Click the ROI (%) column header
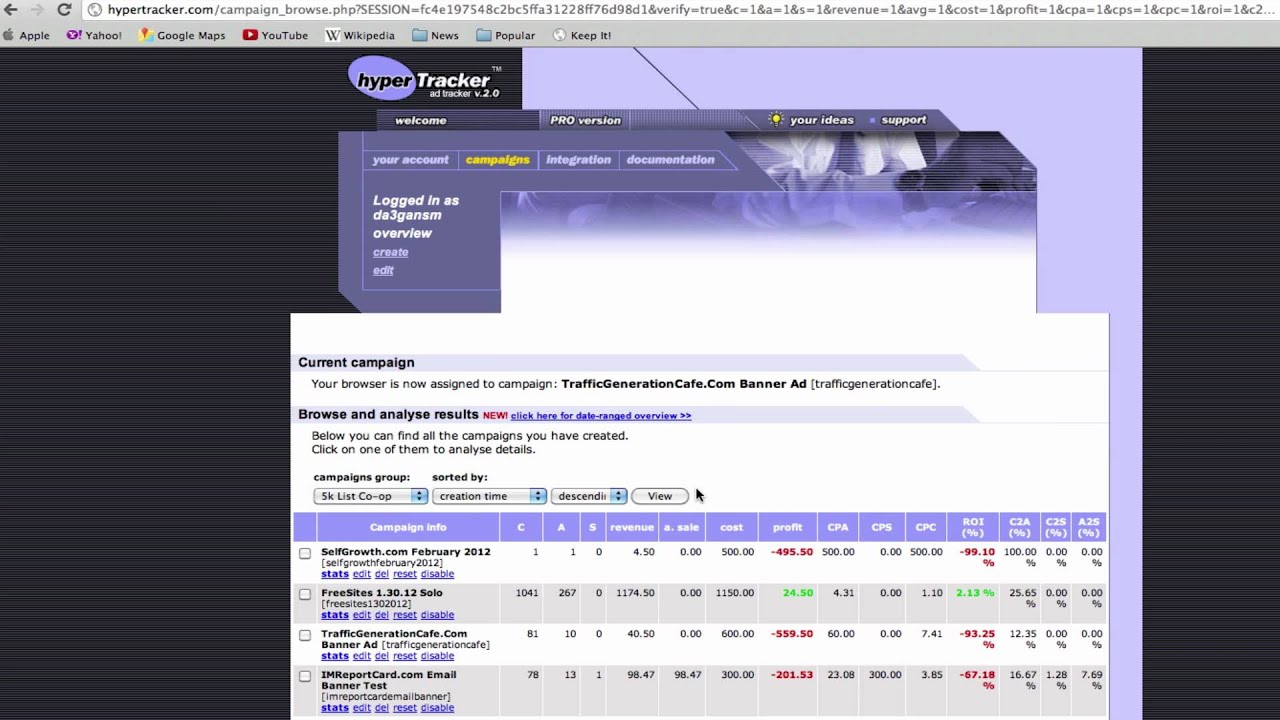The height and width of the screenshot is (720, 1280). pos(973,527)
